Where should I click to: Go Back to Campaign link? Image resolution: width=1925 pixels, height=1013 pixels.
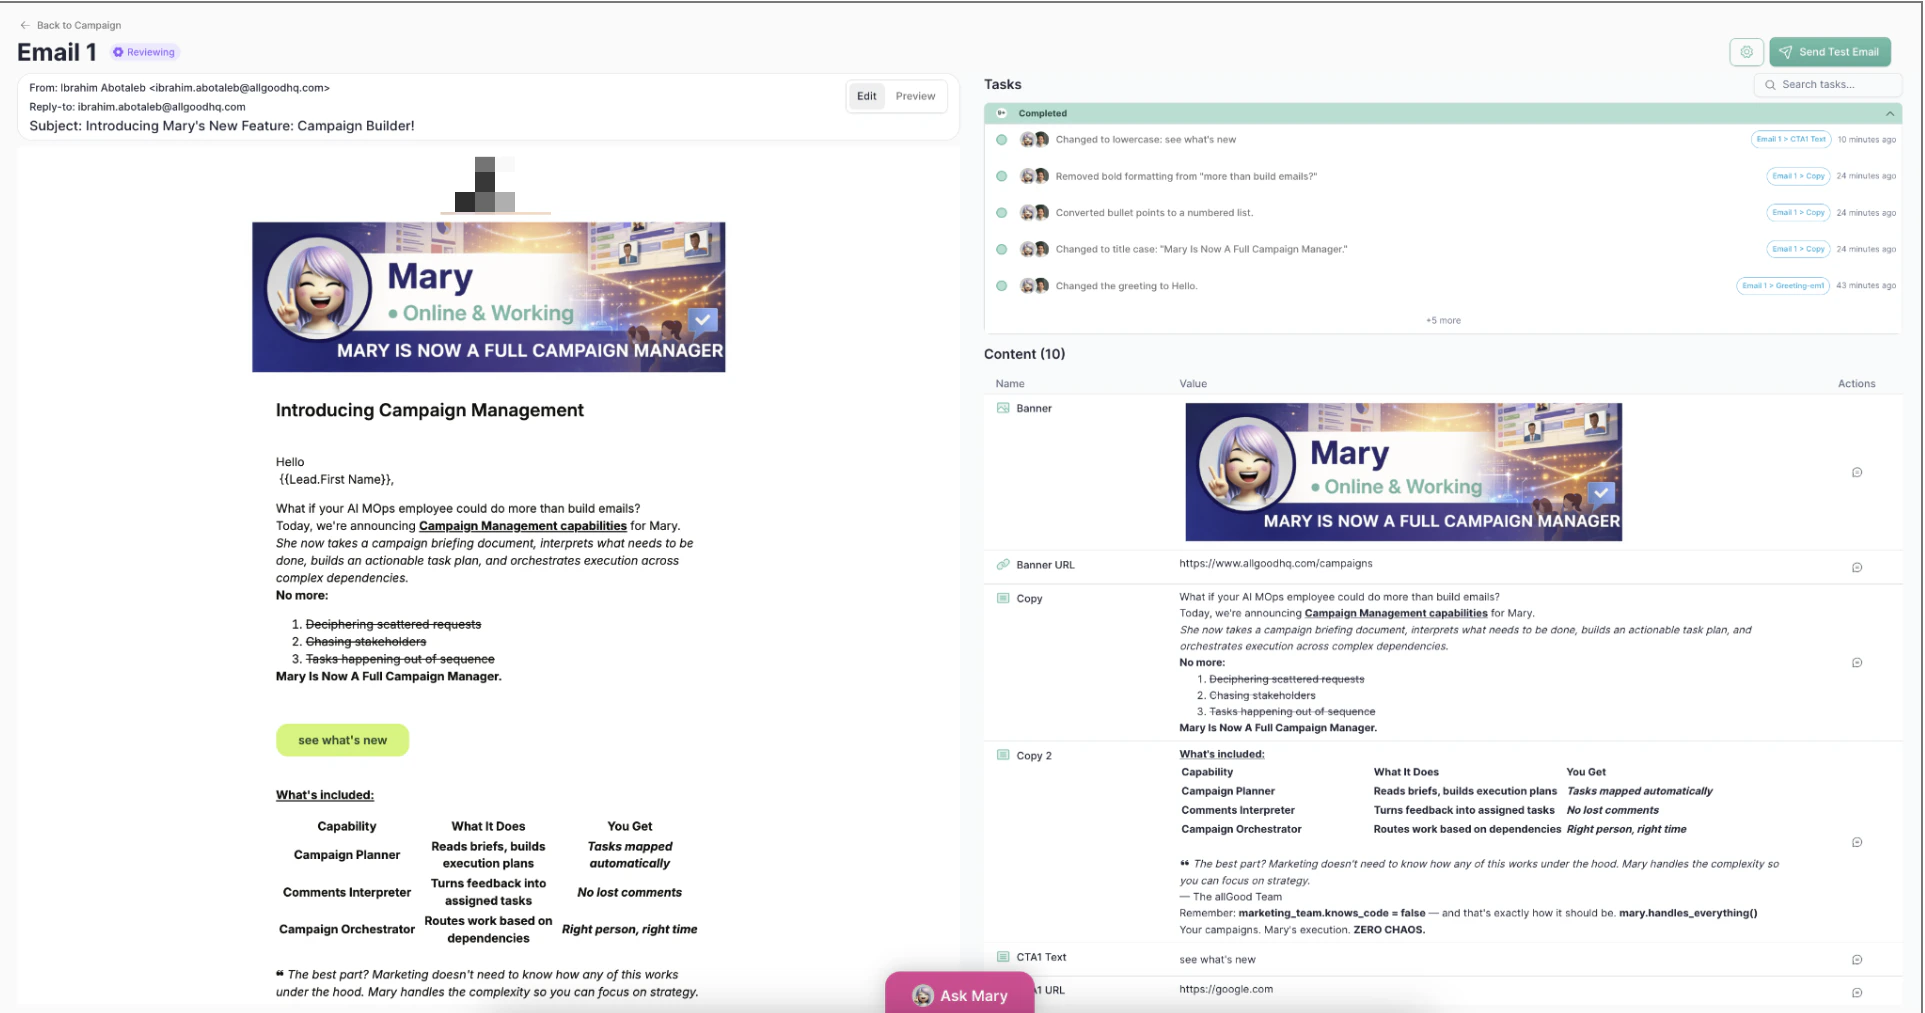[x=71, y=25]
